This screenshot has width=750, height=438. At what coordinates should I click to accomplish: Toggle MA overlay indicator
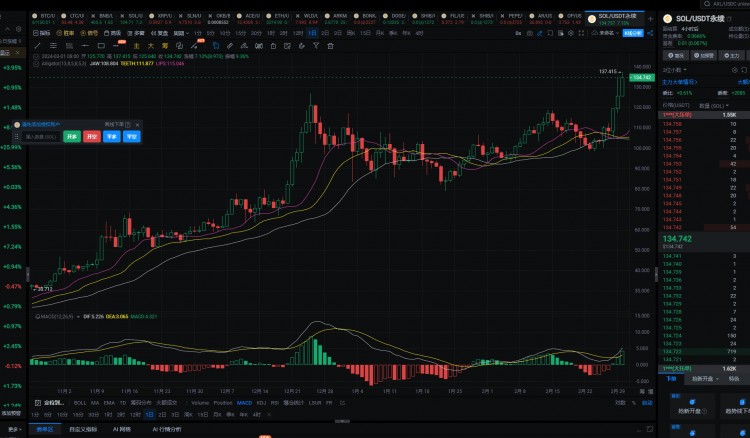tap(95, 403)
